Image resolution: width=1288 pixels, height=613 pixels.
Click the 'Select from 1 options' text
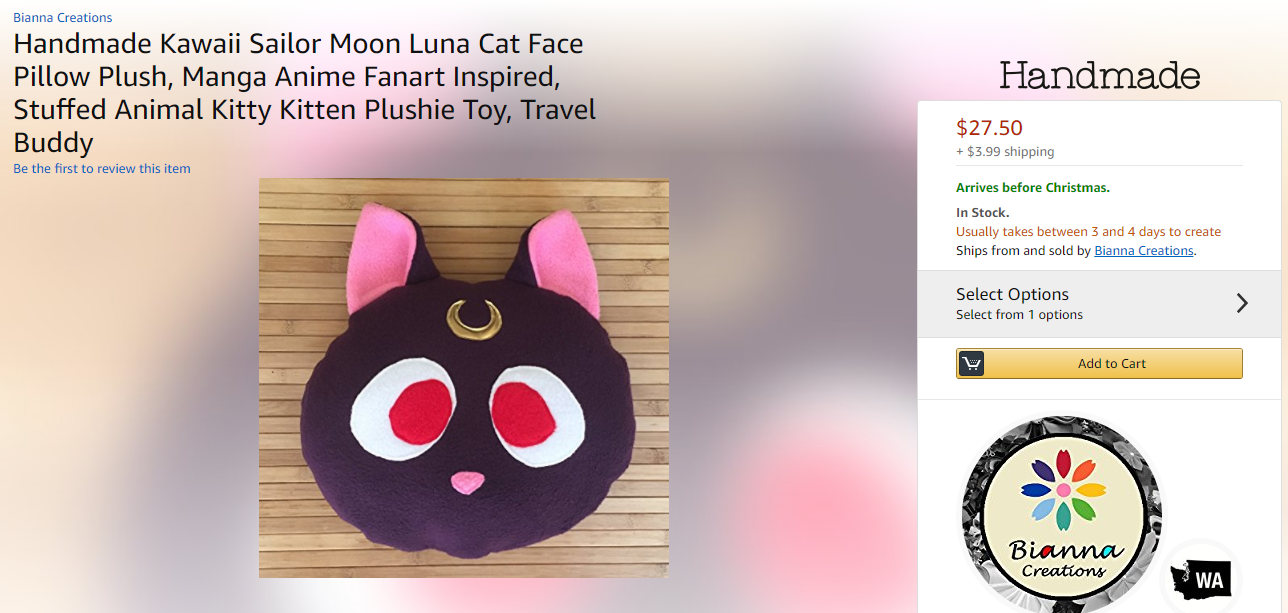click(x=1019, y=315)
